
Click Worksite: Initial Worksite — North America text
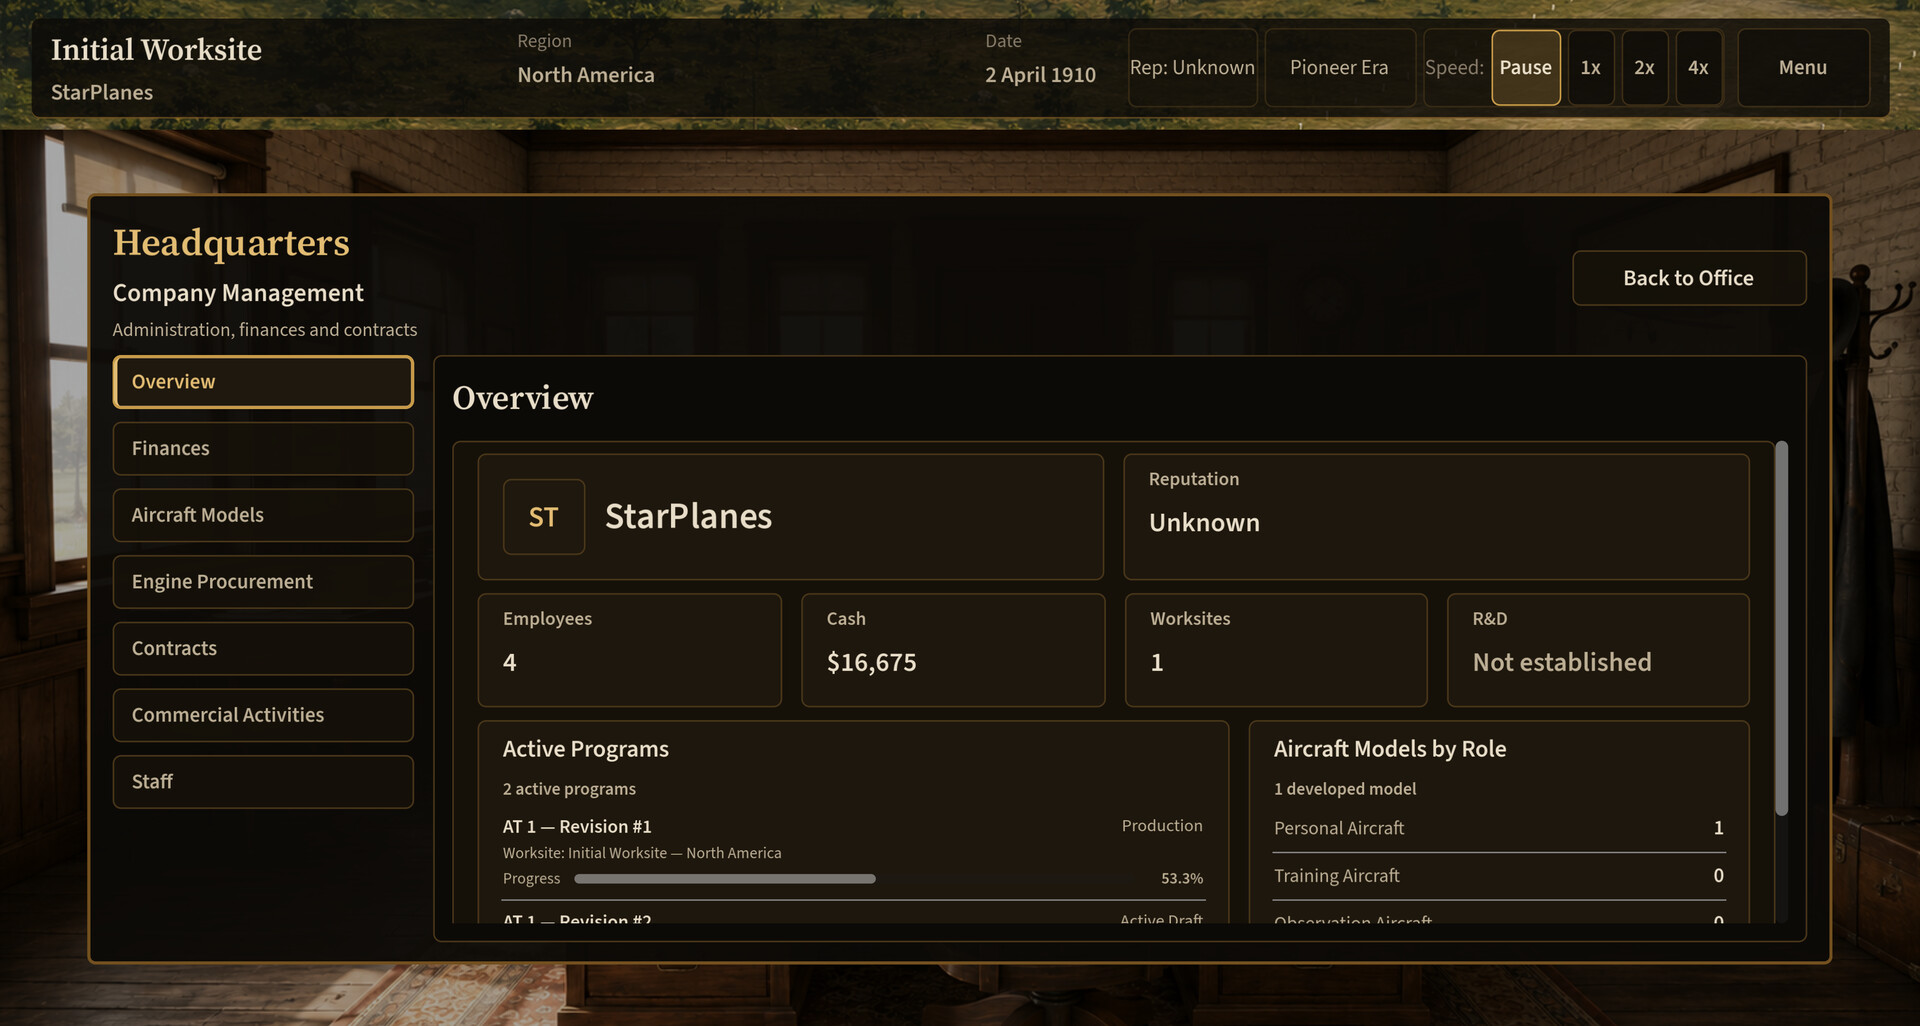pos(642,853)
